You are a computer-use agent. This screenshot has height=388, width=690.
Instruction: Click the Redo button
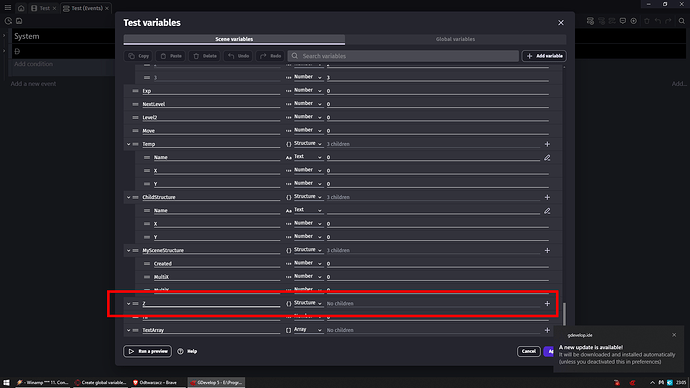270,56
